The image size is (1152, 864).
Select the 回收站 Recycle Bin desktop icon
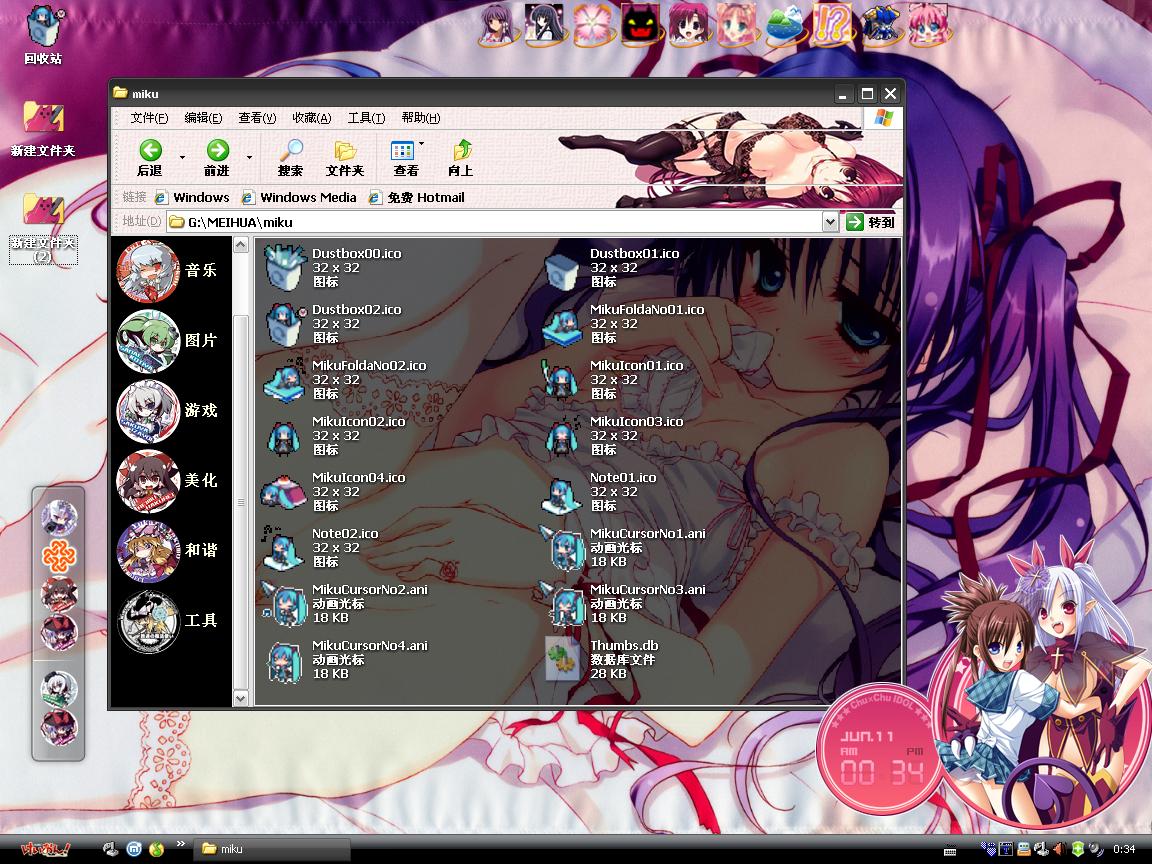coord(43,35)
